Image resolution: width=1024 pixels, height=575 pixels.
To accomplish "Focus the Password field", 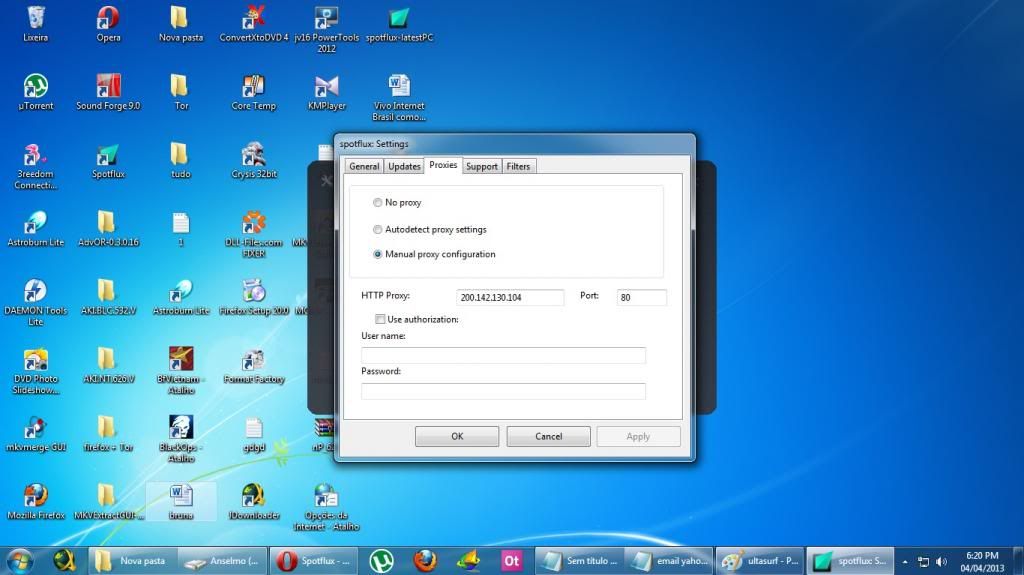I will (504, 391).
